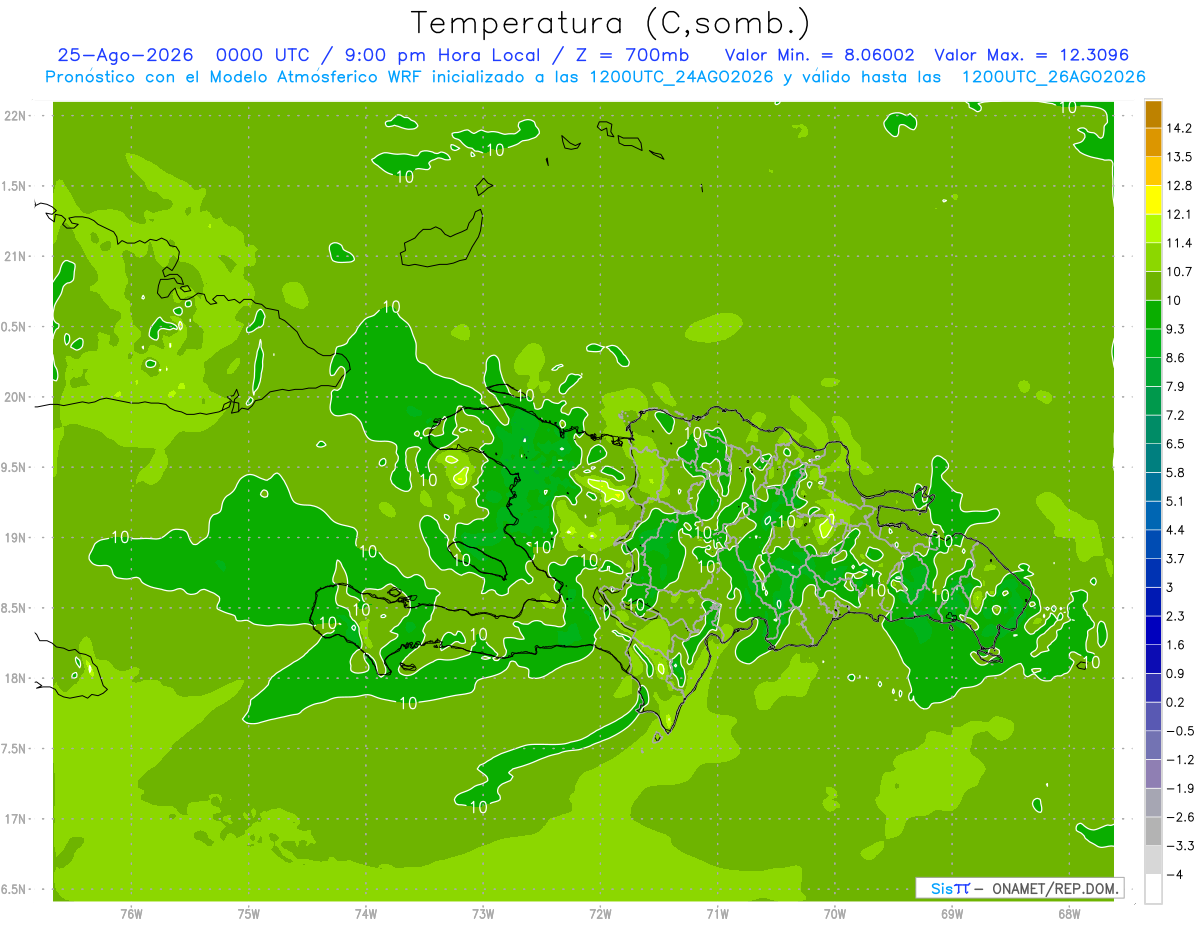Select the yellow legend swatch between 12.1 and 12.8
The width and height of the screenshot is (1200, 927).
(x=1153, y=199)
